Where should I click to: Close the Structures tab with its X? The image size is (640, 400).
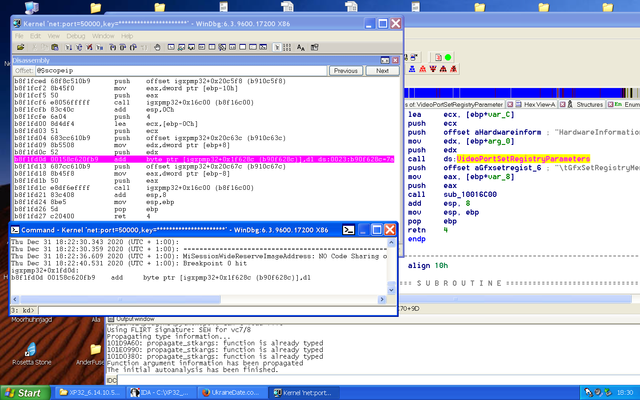(562, 104)
